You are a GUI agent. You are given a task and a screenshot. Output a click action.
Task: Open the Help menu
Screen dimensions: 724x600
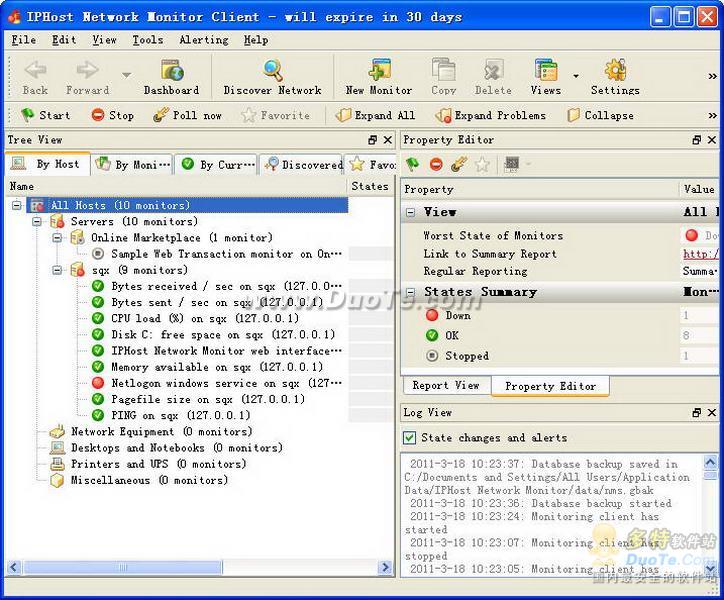(256, 40)
